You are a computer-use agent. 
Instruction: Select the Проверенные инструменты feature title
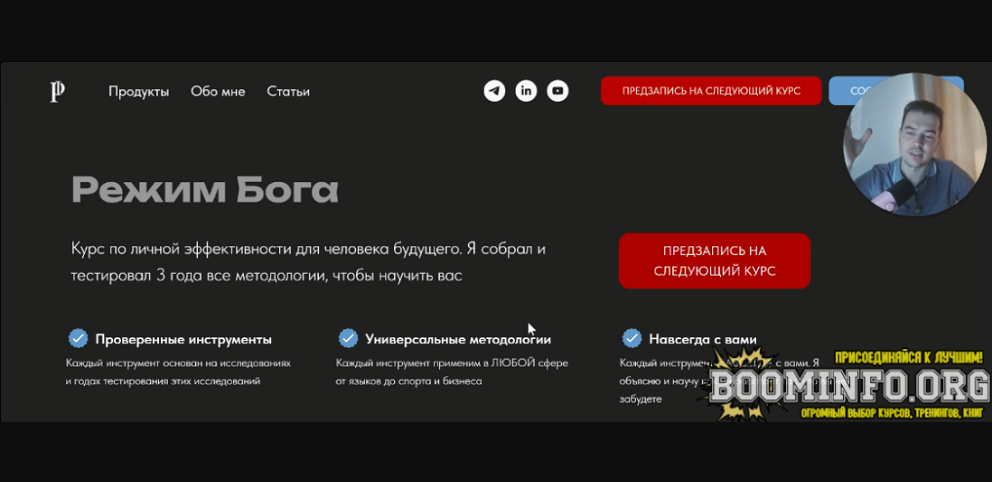[x=183, y=339]
